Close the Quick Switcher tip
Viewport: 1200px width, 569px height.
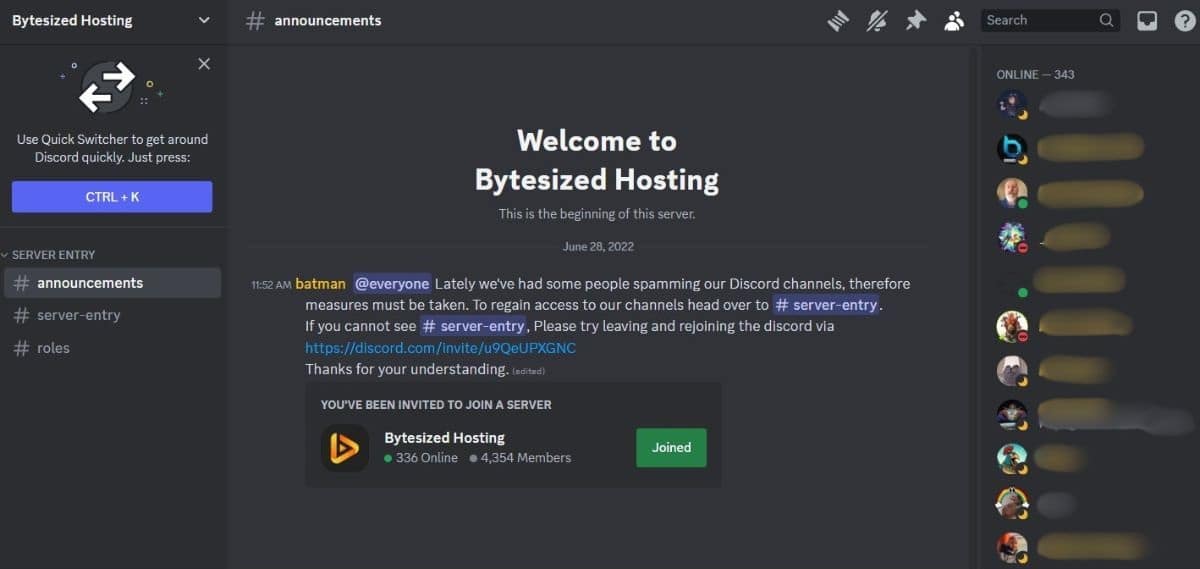coord(204,64)
